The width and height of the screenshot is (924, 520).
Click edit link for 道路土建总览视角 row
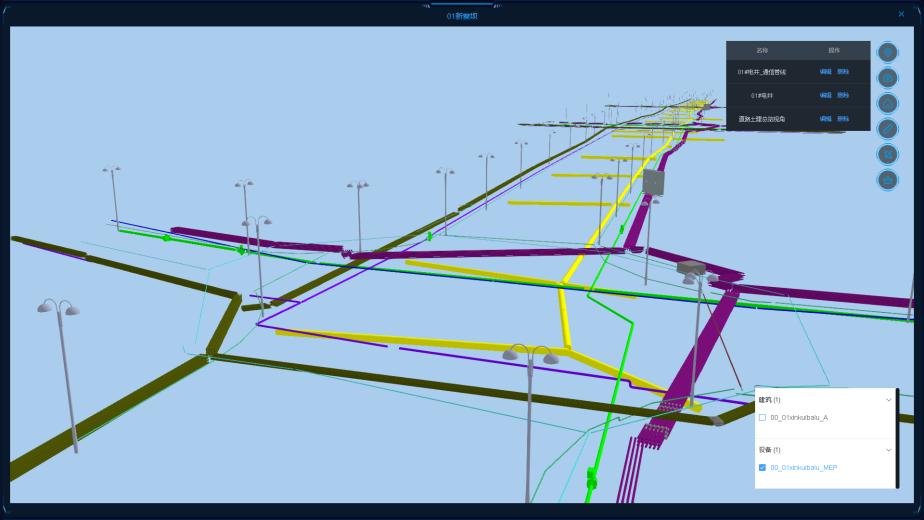(x=825, y=118)
